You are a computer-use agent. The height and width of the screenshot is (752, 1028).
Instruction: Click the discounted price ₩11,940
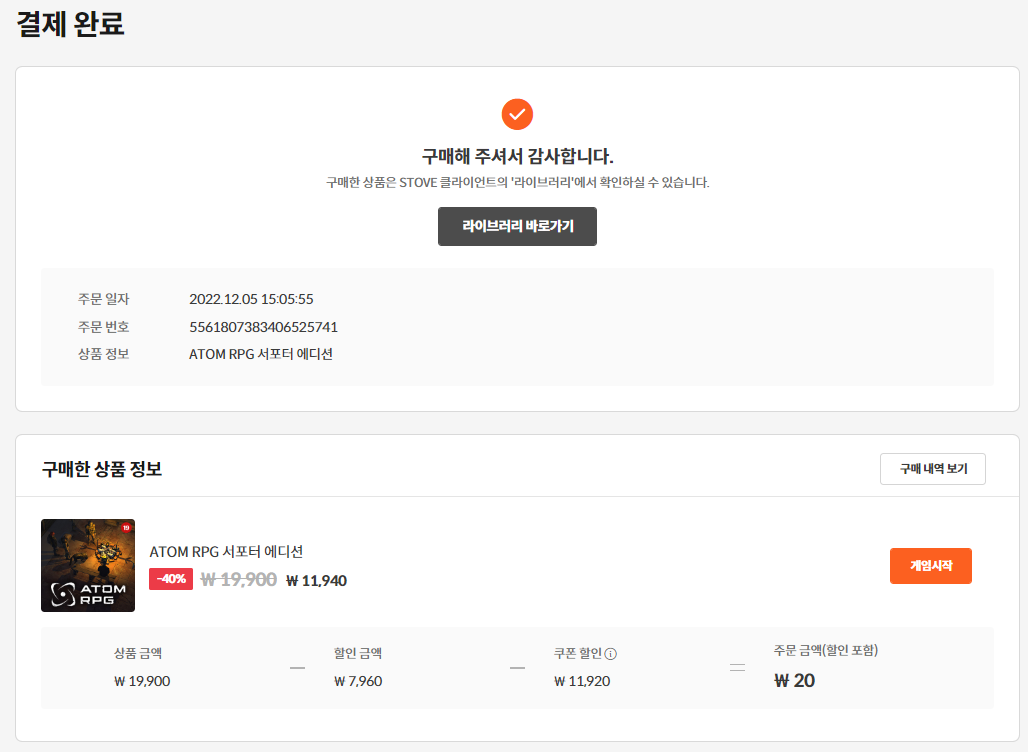click(x=316, y=580)
